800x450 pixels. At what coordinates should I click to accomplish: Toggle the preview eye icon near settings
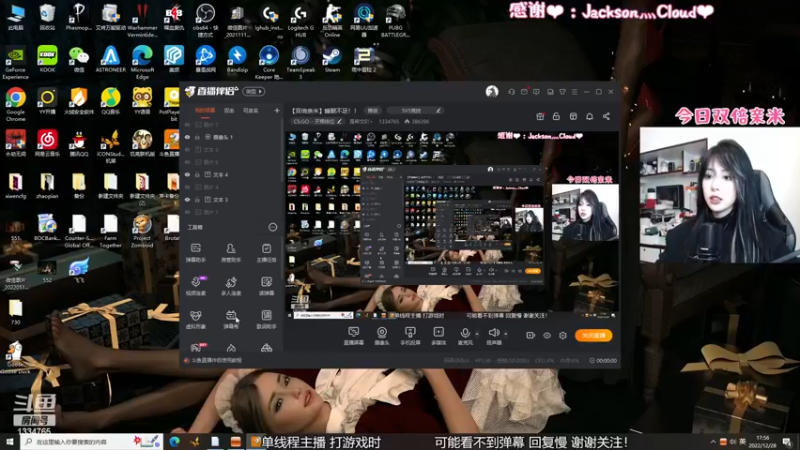pos(547,335)
